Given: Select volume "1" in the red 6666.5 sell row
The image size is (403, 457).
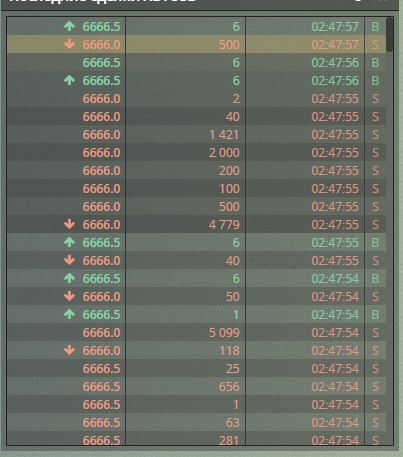Looking at the screenshot, I should point(236,405).
